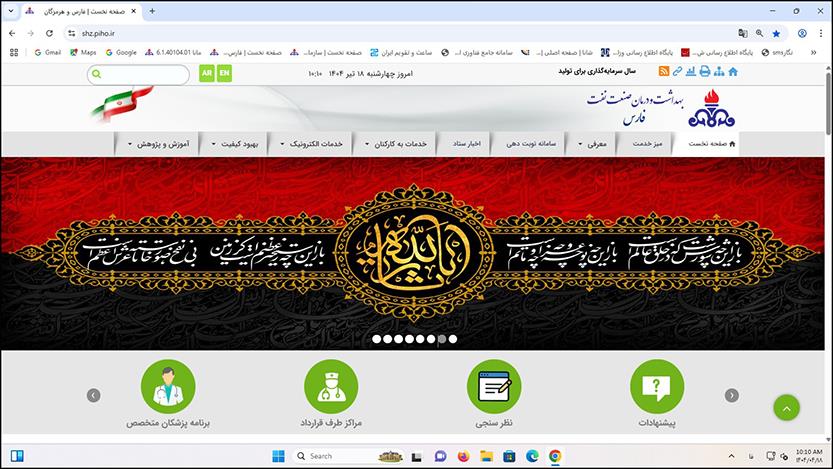Switch site language with EN button
Image resolution: width=833 pixels, height=469 pixels.
pyautogui.click(x=224, y=73)
